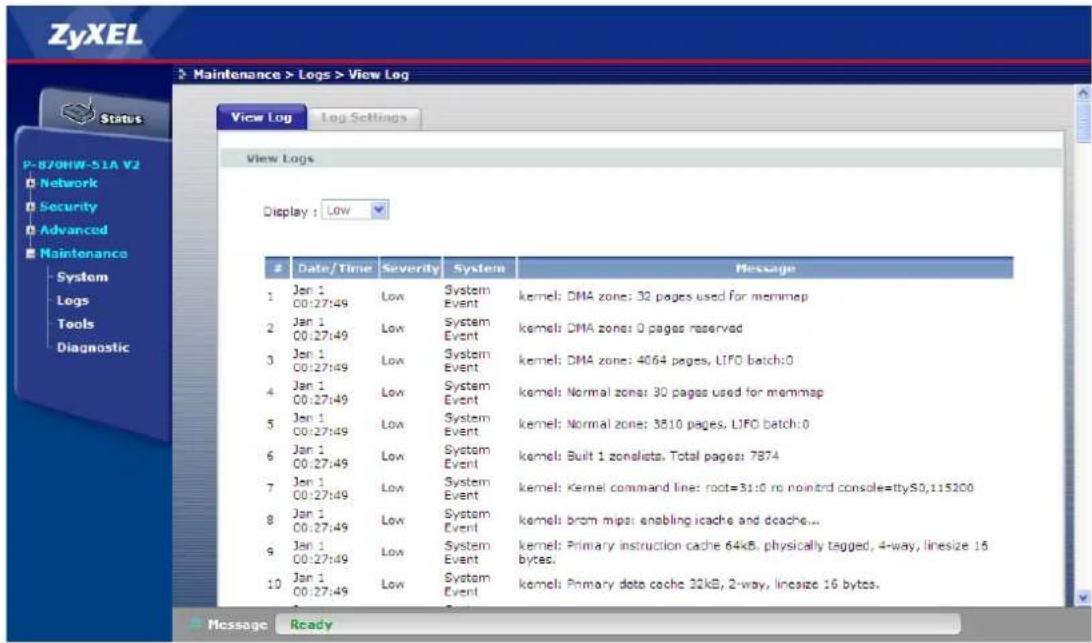
Task: Open Logs under Maintenance
Action: click(x=72, y=300)
